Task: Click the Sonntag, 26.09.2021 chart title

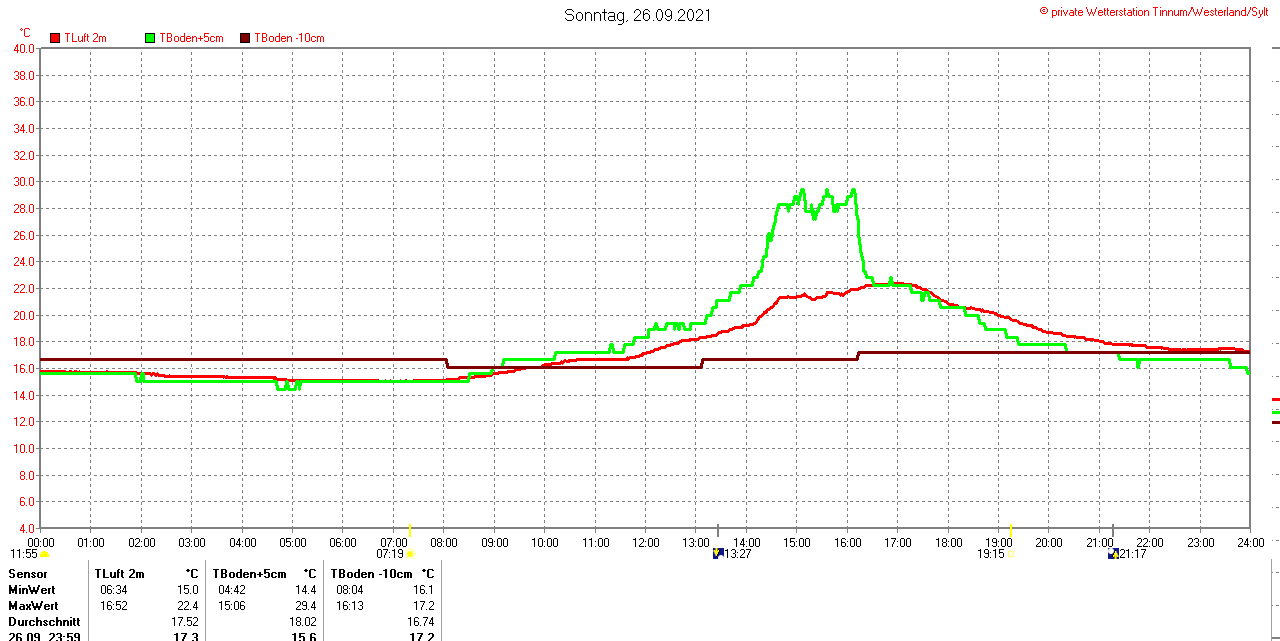Action: point(638,15)
